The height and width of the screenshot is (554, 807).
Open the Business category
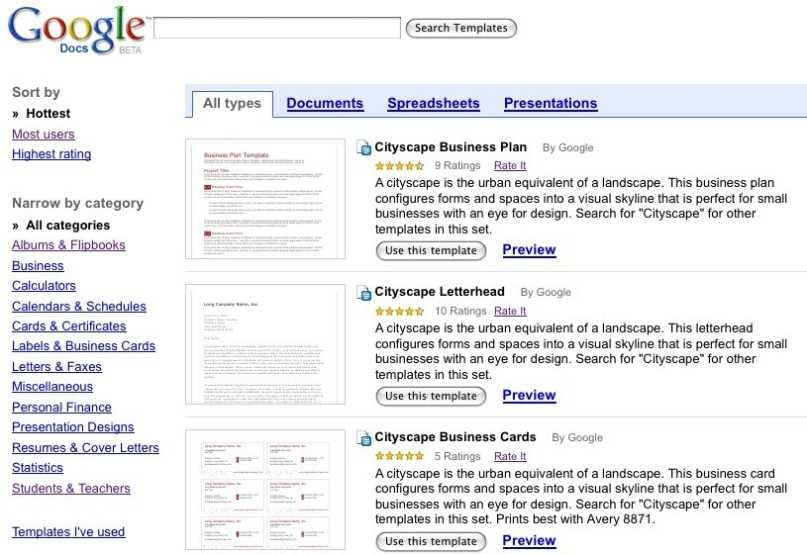click(x=38, y=266)
